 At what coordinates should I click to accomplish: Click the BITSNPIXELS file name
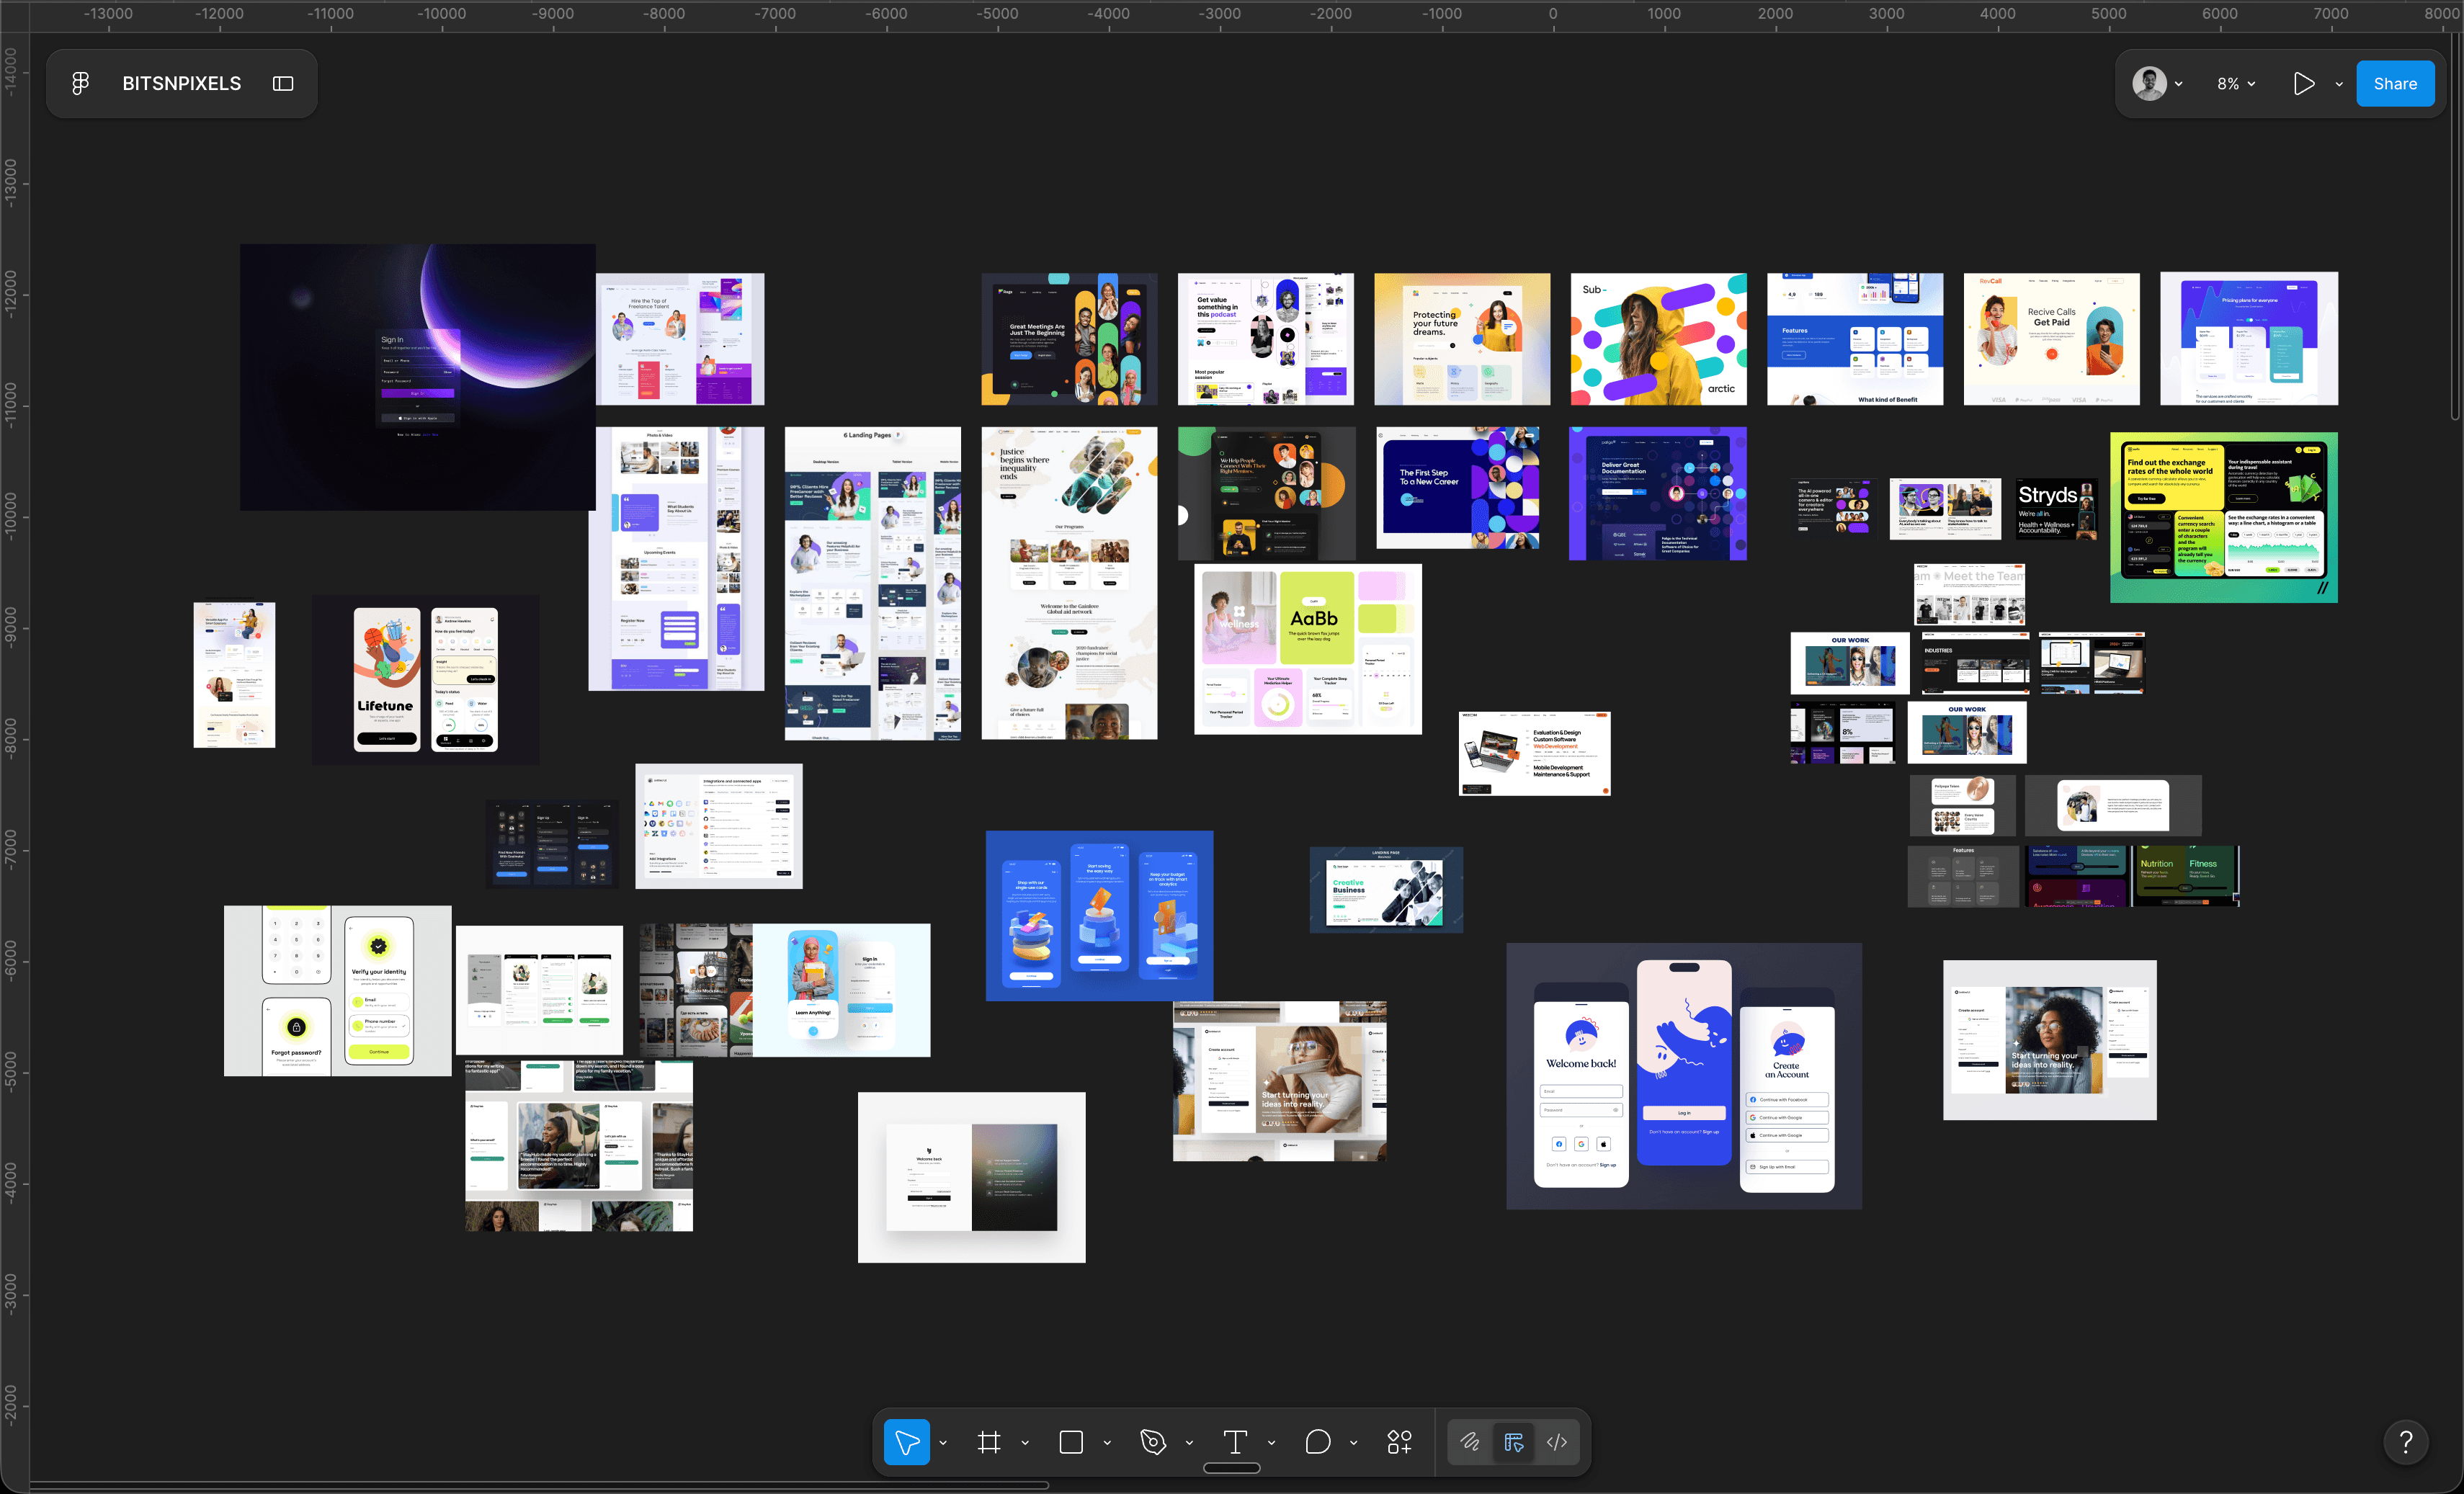[x=181, y=84]
